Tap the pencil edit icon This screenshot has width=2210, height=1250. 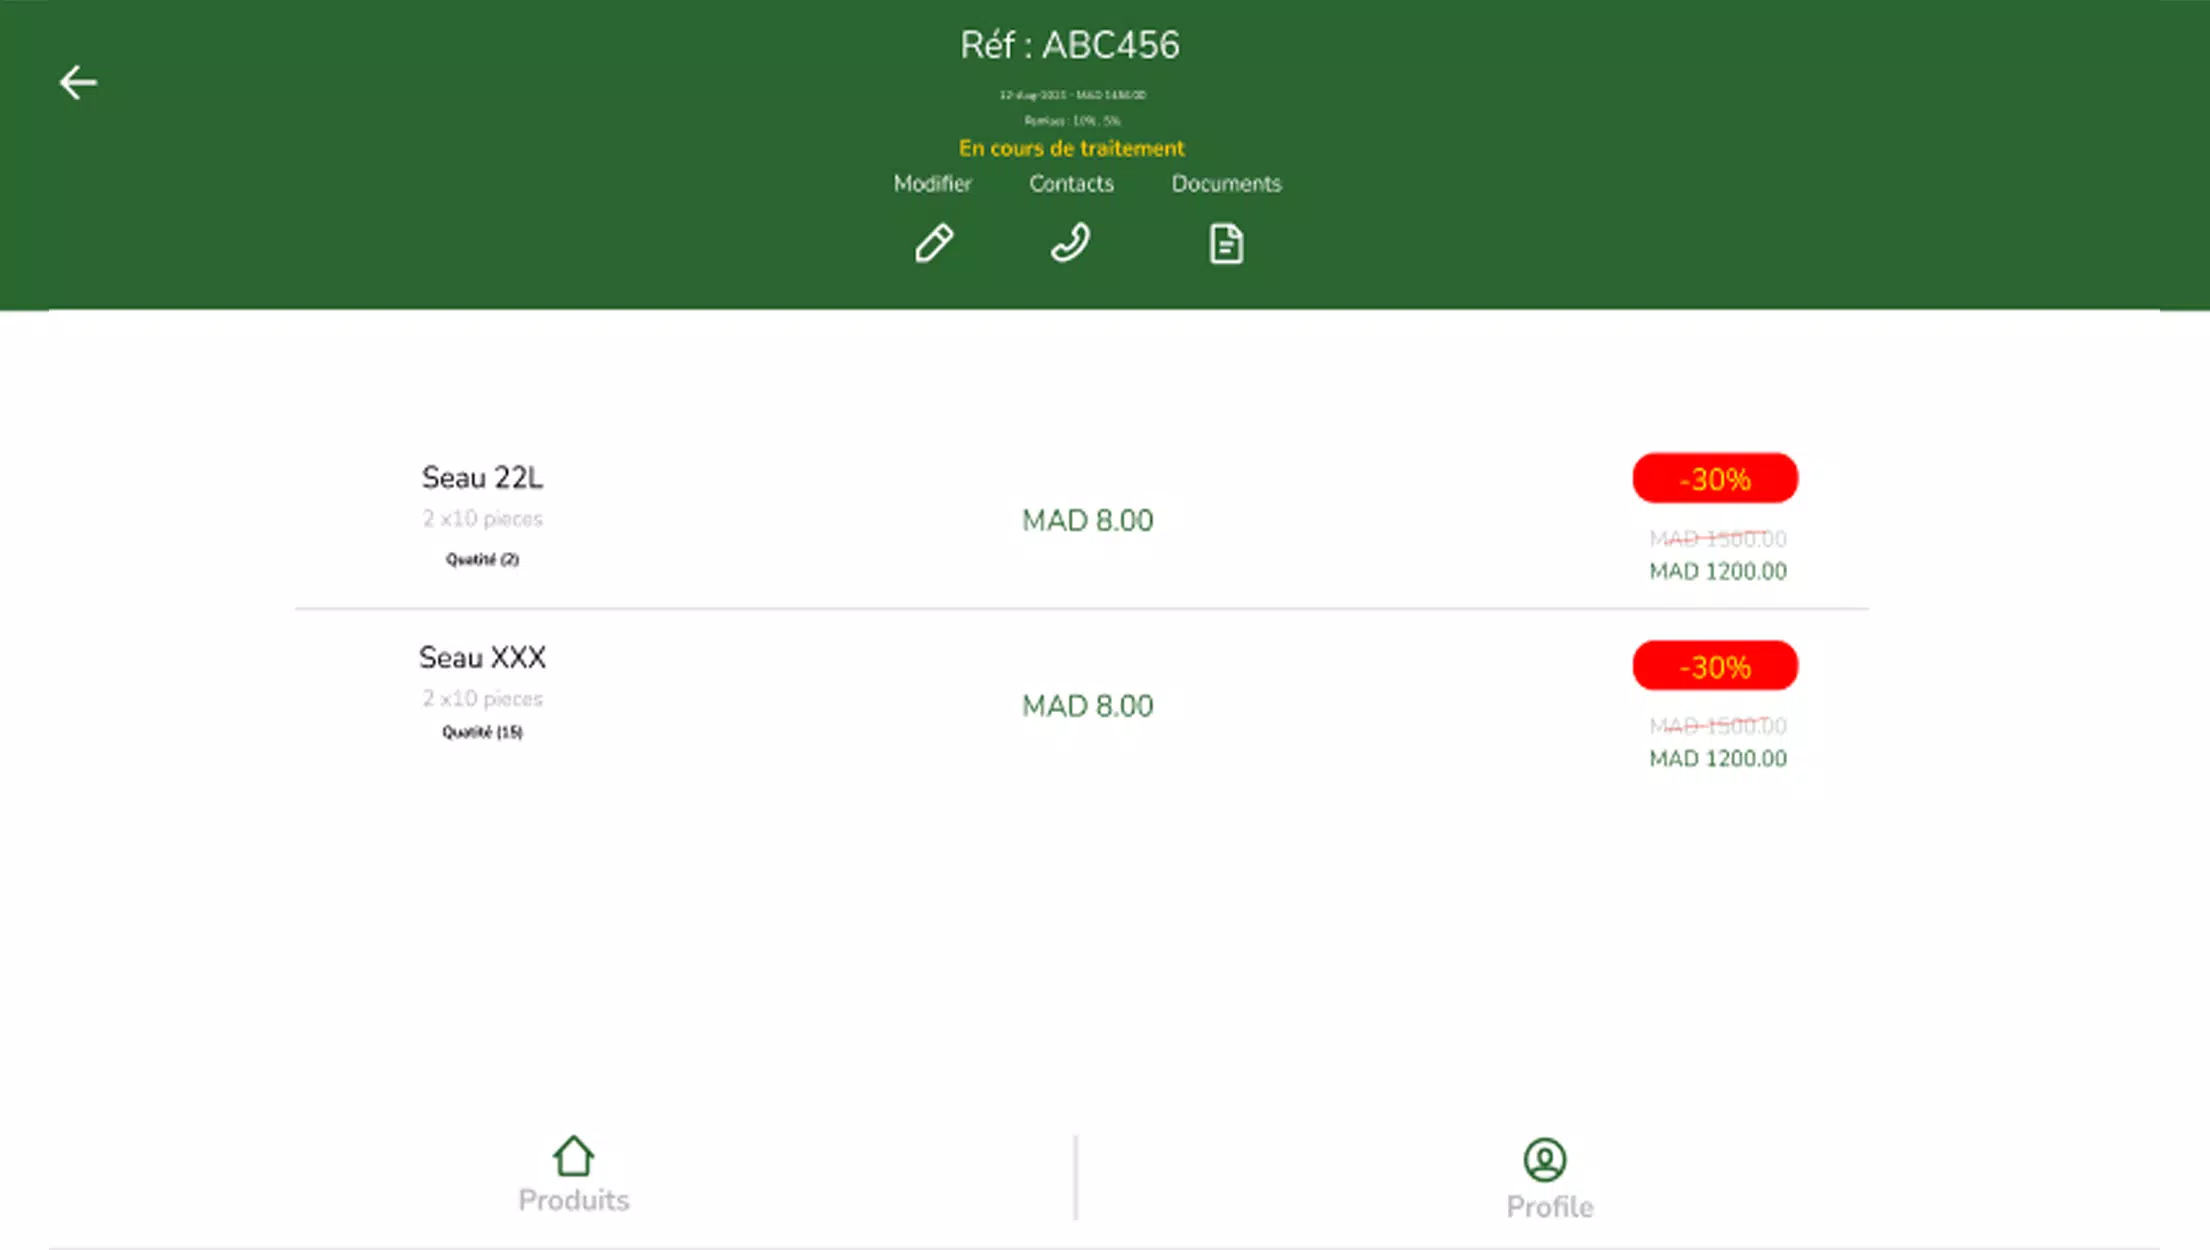tap(934, 243)
